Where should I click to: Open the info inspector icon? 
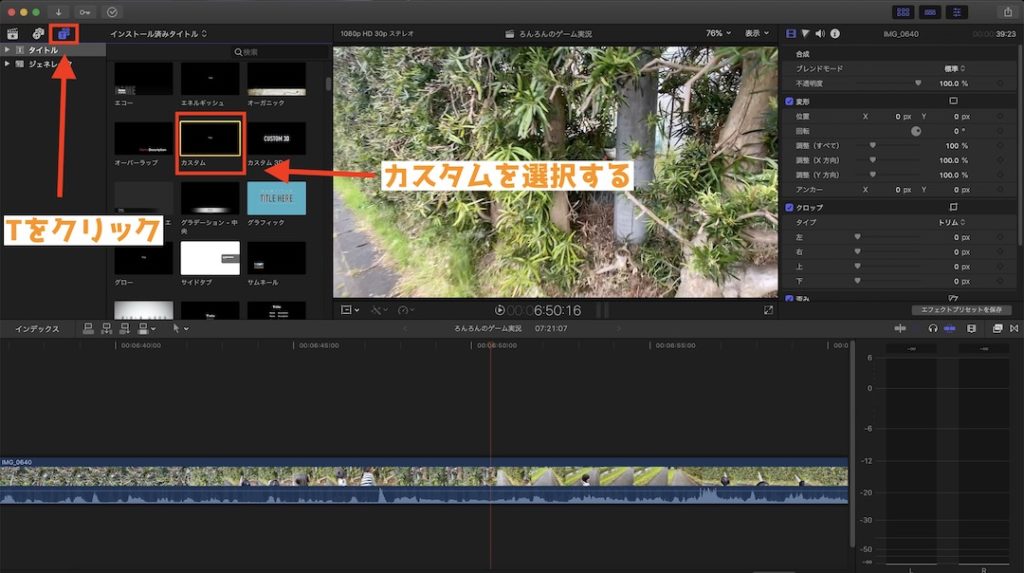click(835, 33)
